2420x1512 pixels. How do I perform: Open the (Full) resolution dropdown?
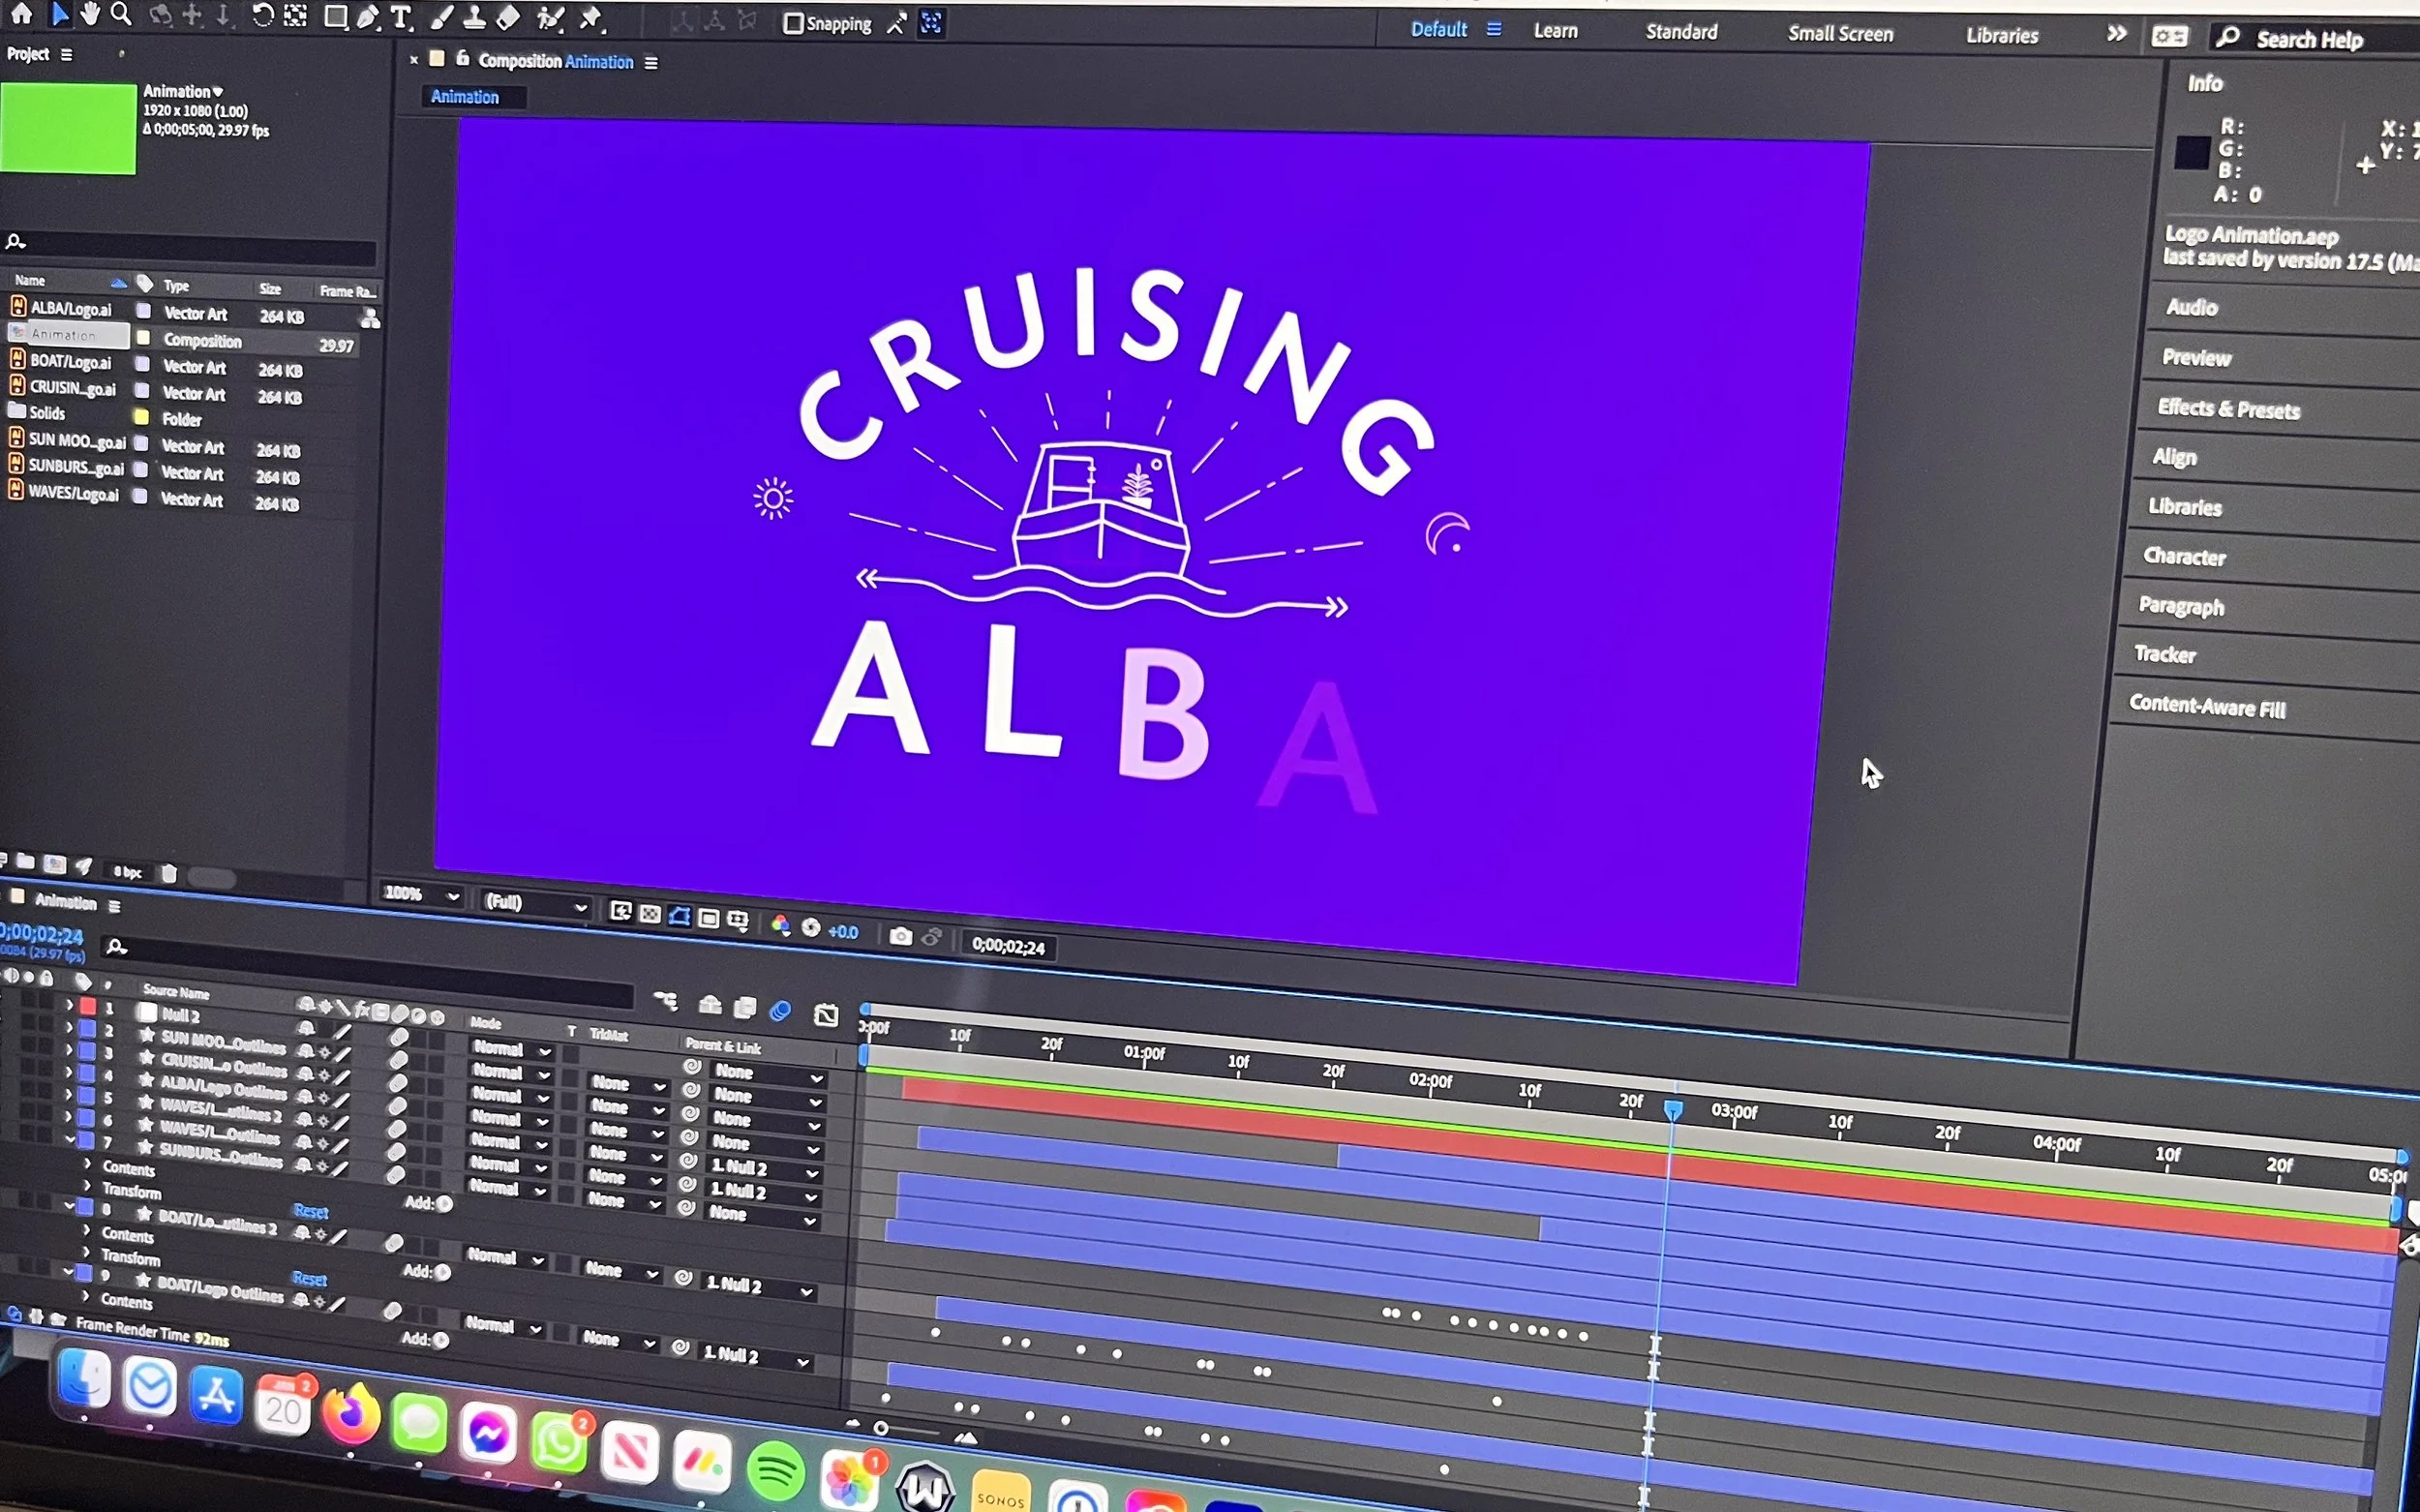click(x=534, y=903)
